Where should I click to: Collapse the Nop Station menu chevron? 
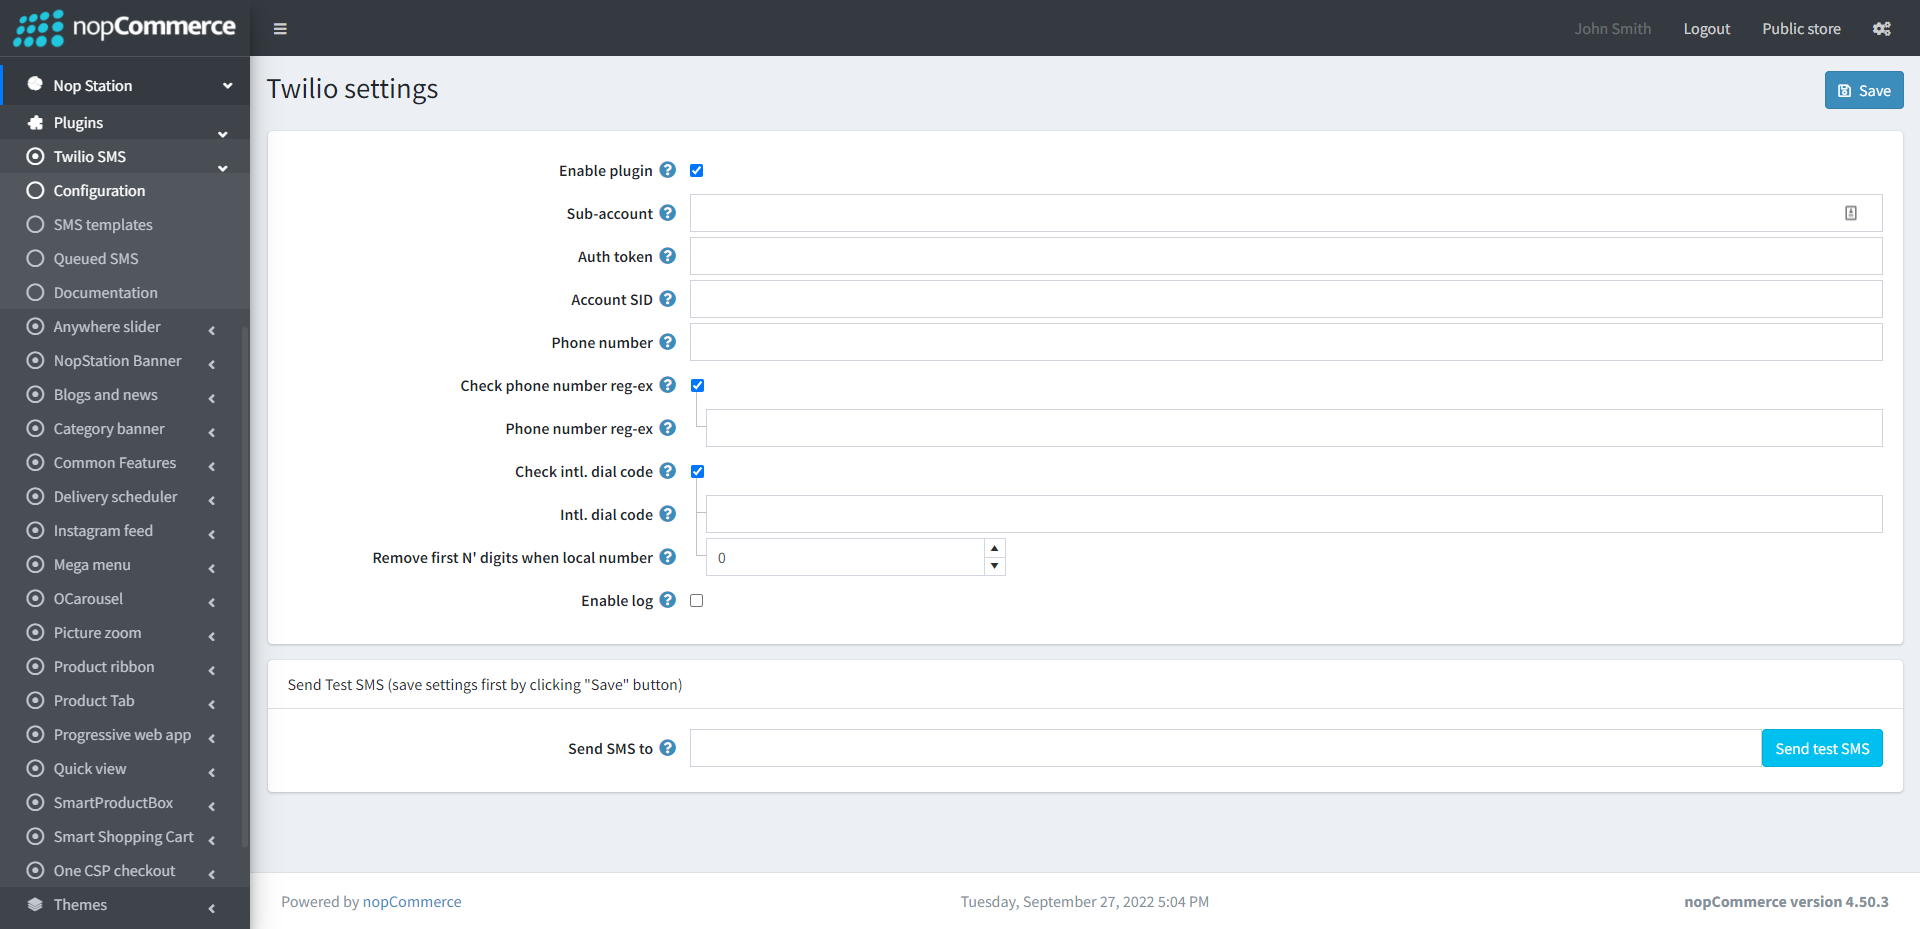point(227,86)
